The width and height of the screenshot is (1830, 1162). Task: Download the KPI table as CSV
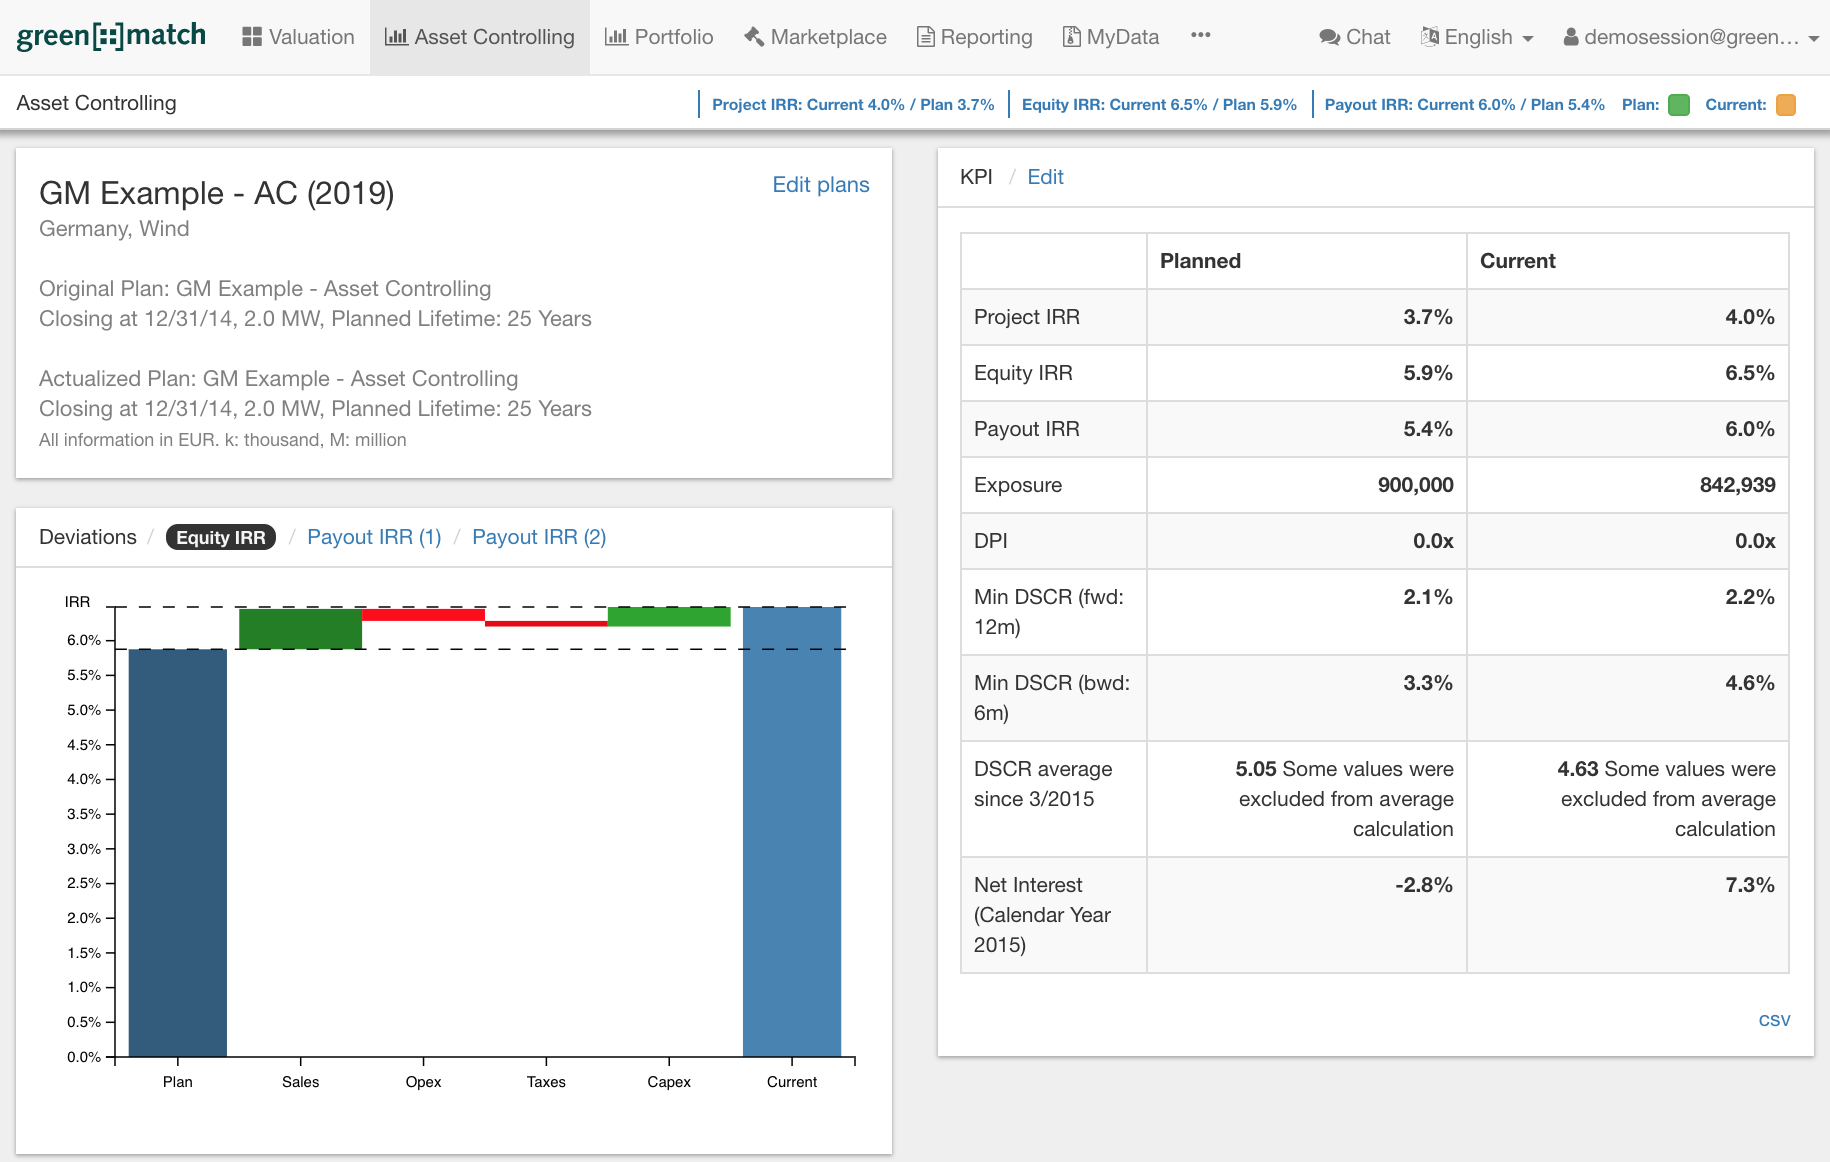pos(1774,1020)
